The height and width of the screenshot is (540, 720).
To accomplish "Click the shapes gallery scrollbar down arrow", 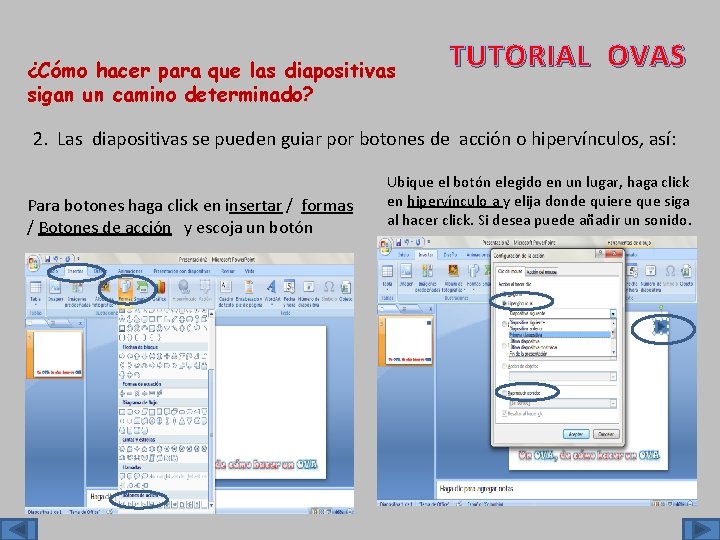I will pyautogui.click(x=211, y=505).
